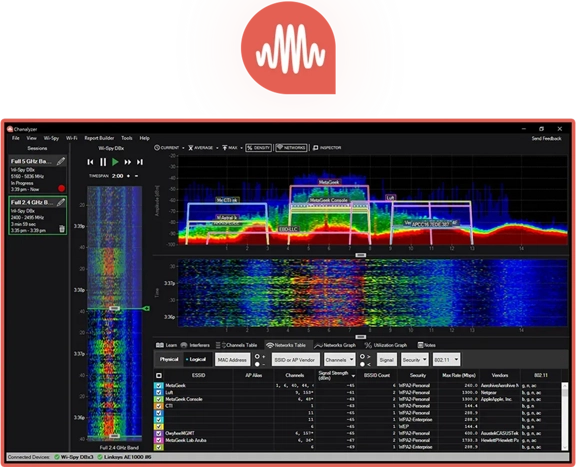Image resolution: width=576 pixels, height=467 pixels.
Task: Toggle the Networks overlay
Action: point(291,148)
